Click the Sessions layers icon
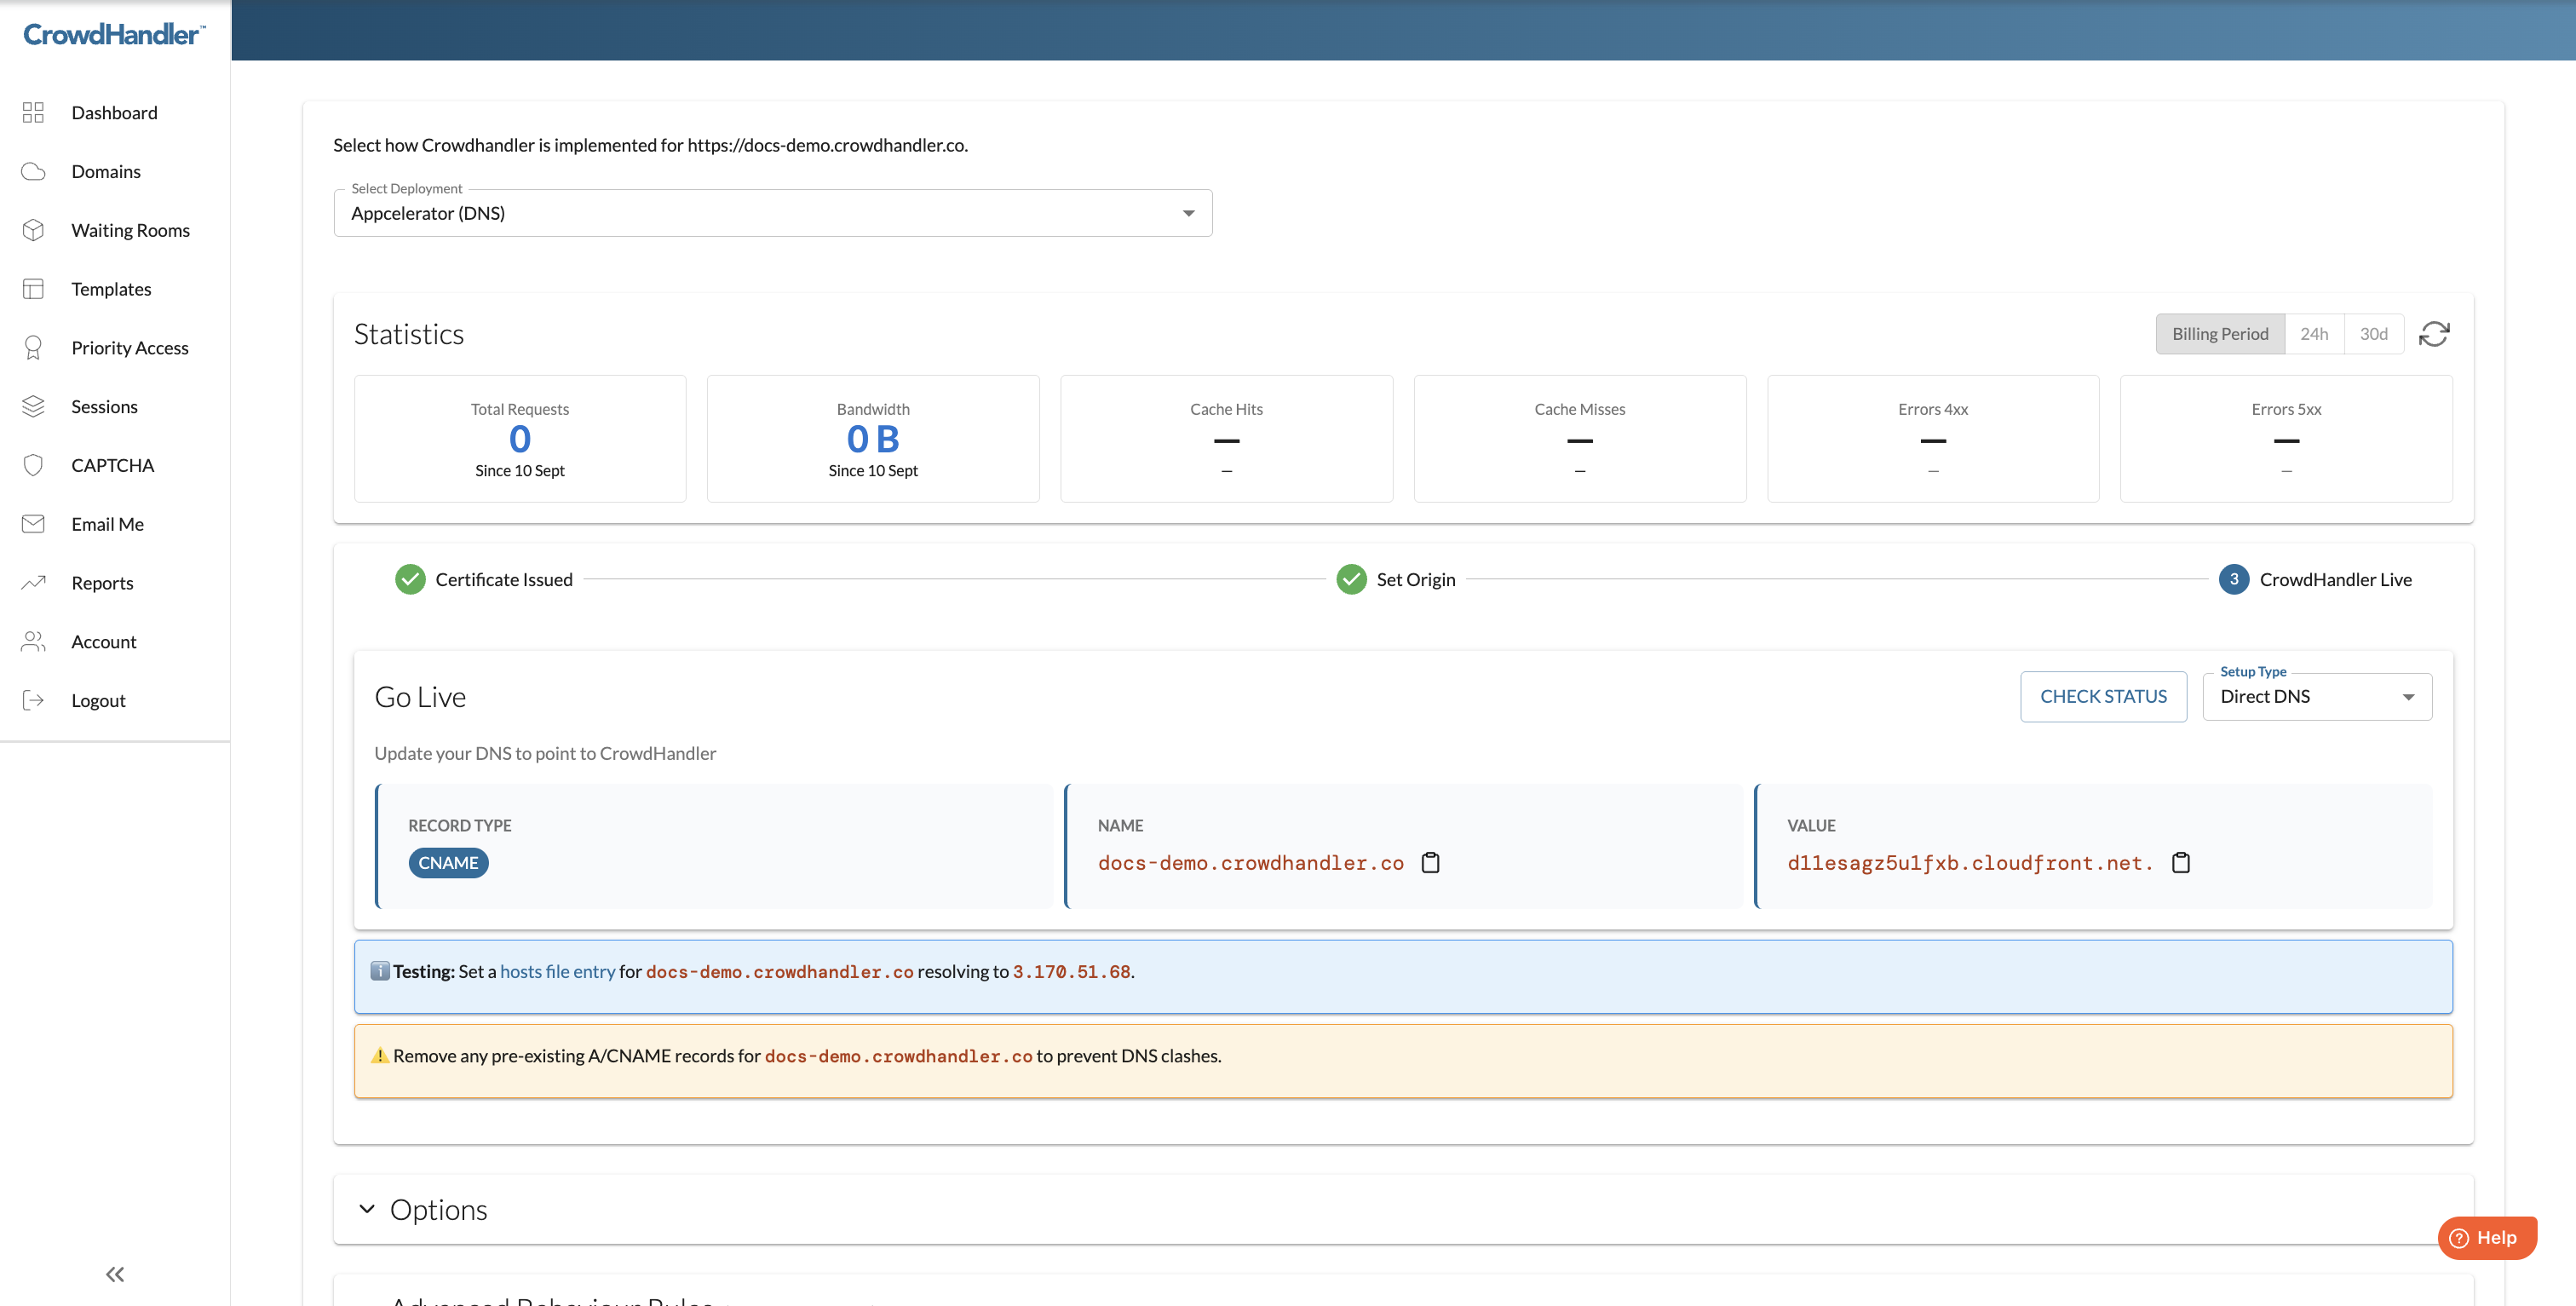 (x=33, y=406)
